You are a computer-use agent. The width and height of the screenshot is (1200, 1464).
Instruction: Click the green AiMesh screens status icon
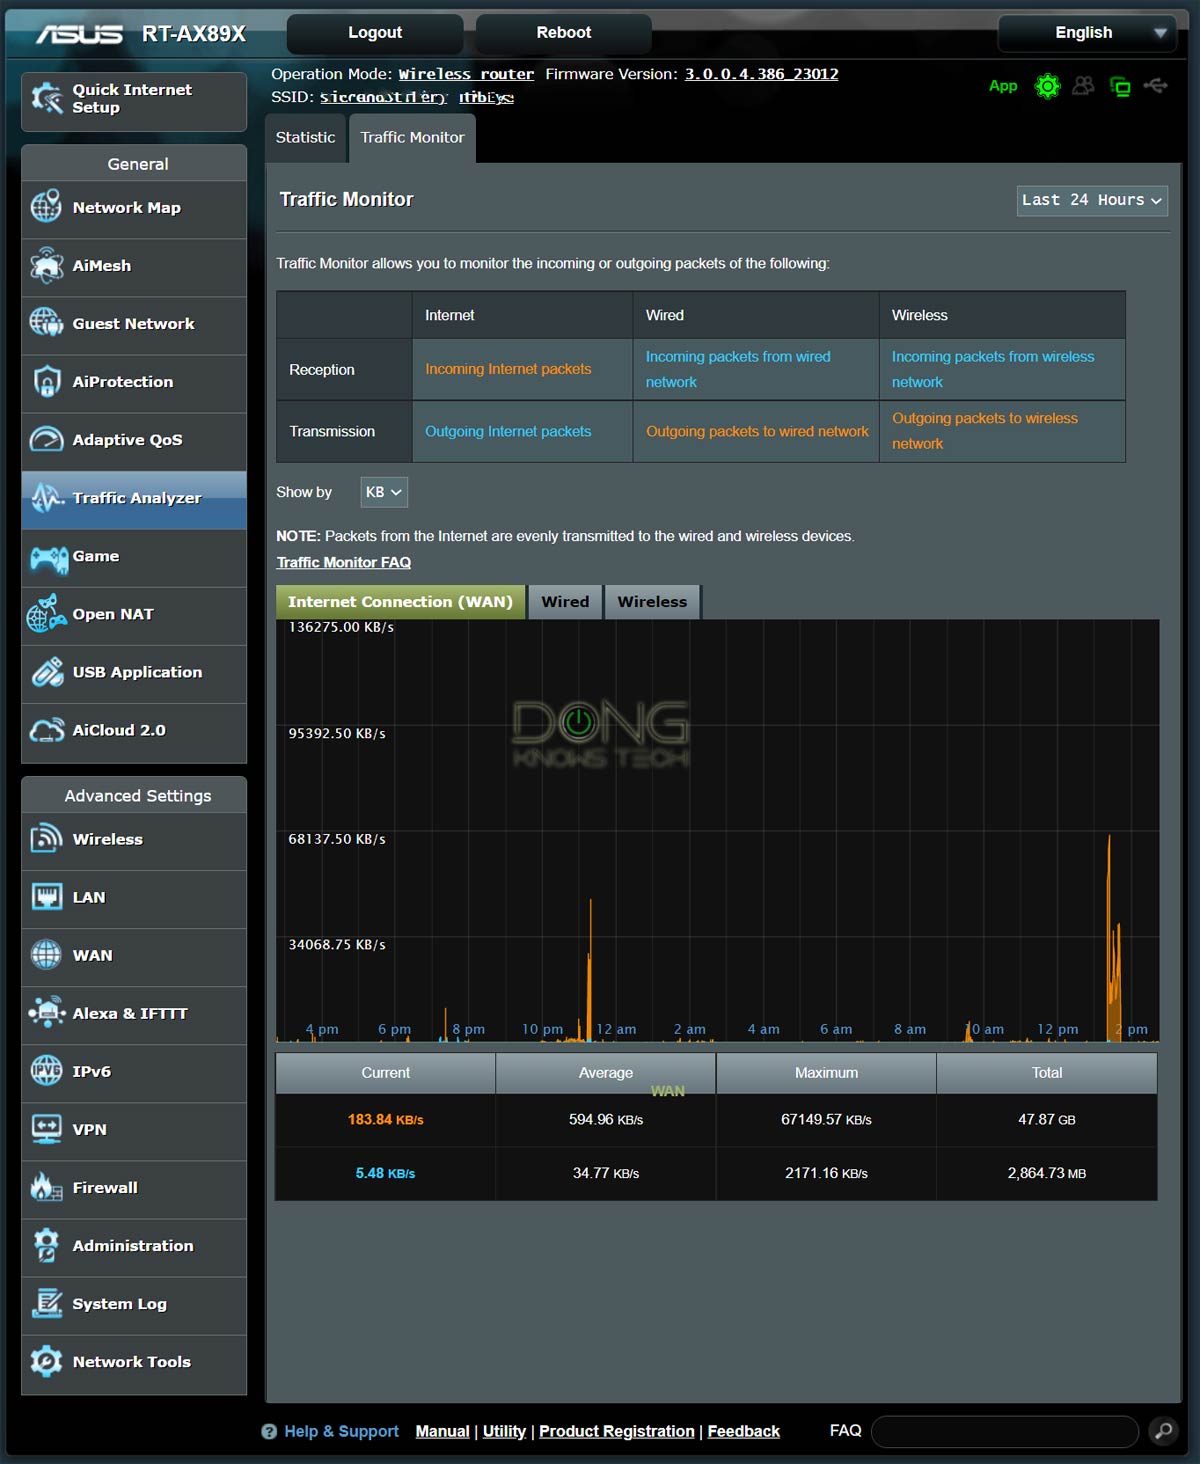(1120, 87)
